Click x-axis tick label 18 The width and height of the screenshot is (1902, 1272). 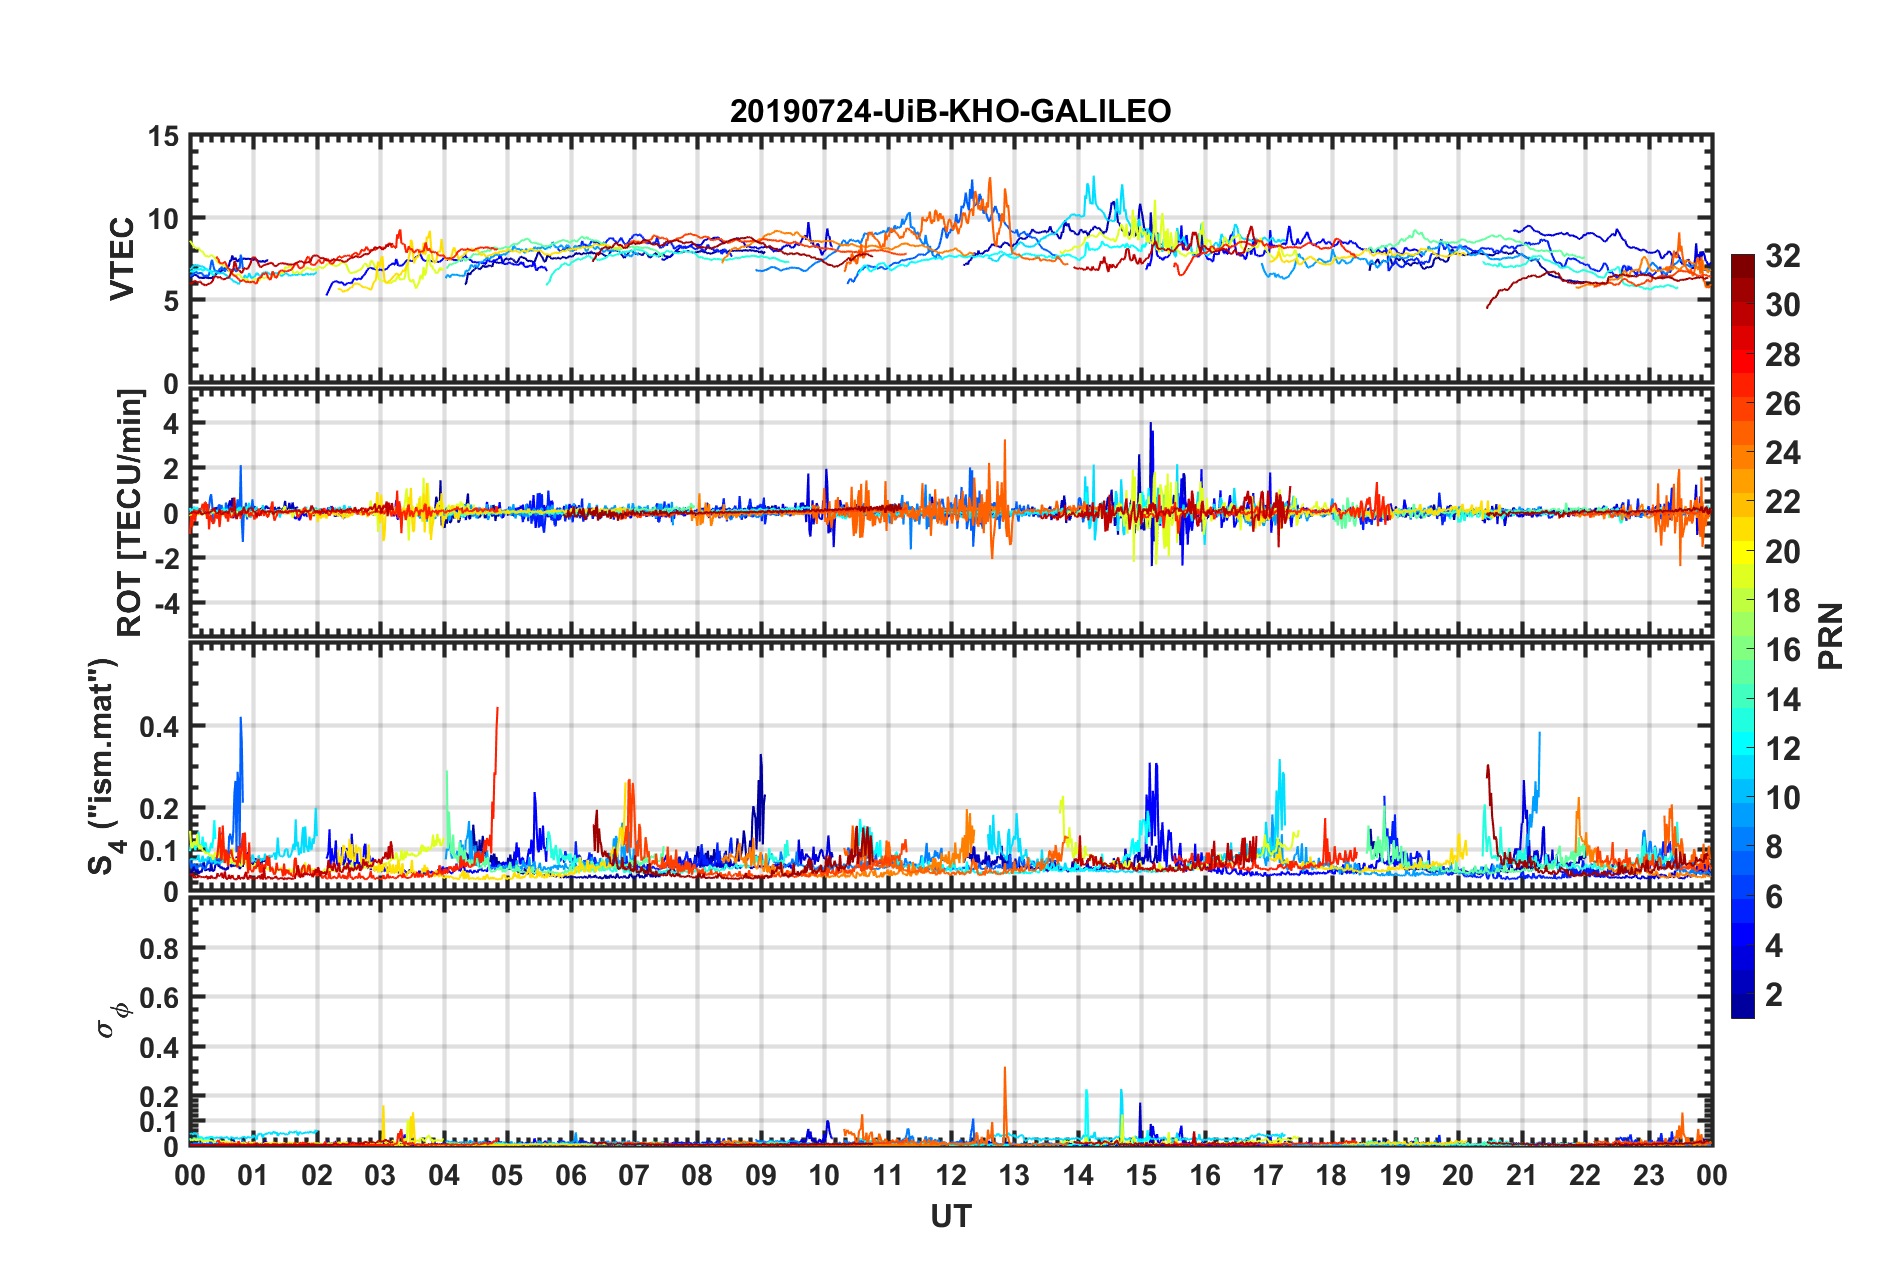(1331, 1175)
